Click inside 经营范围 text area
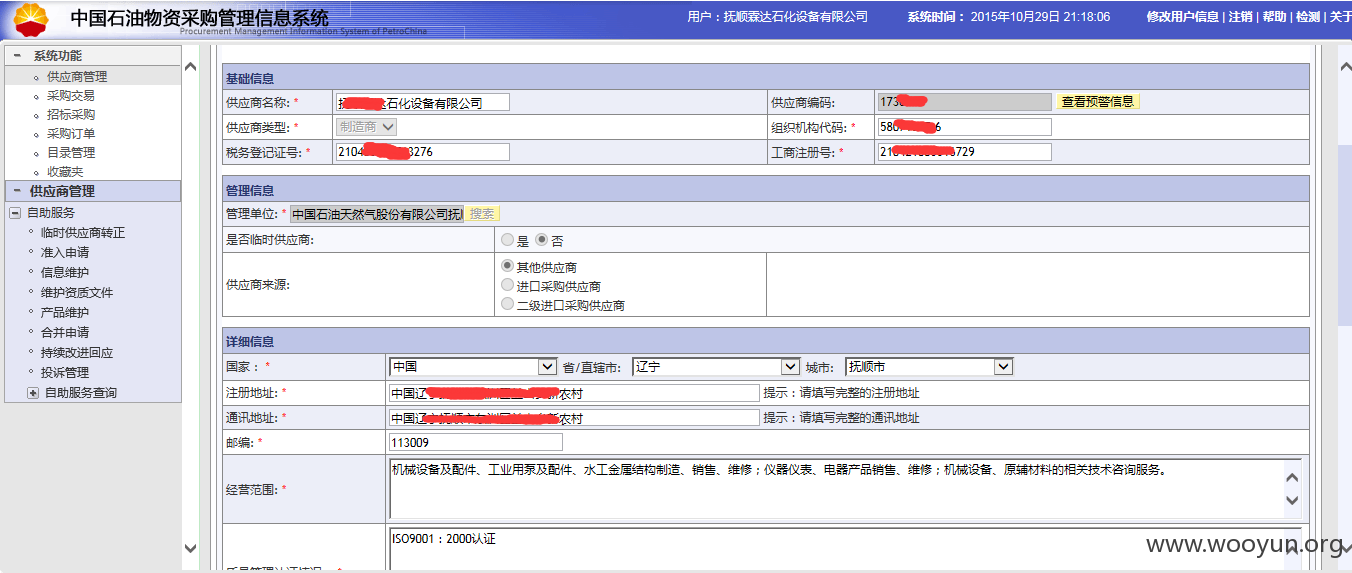The width and height of the screenshot is (1352, 573). (x=835, y=489)
